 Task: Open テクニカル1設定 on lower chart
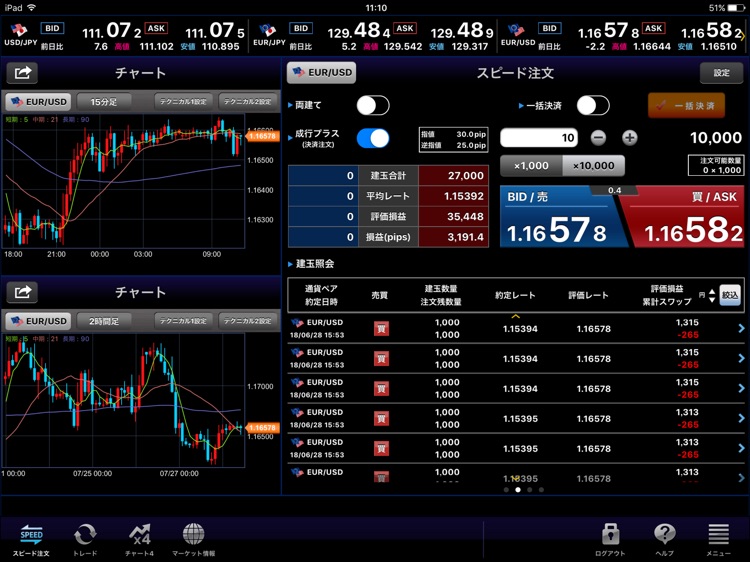tap(183, 321)
